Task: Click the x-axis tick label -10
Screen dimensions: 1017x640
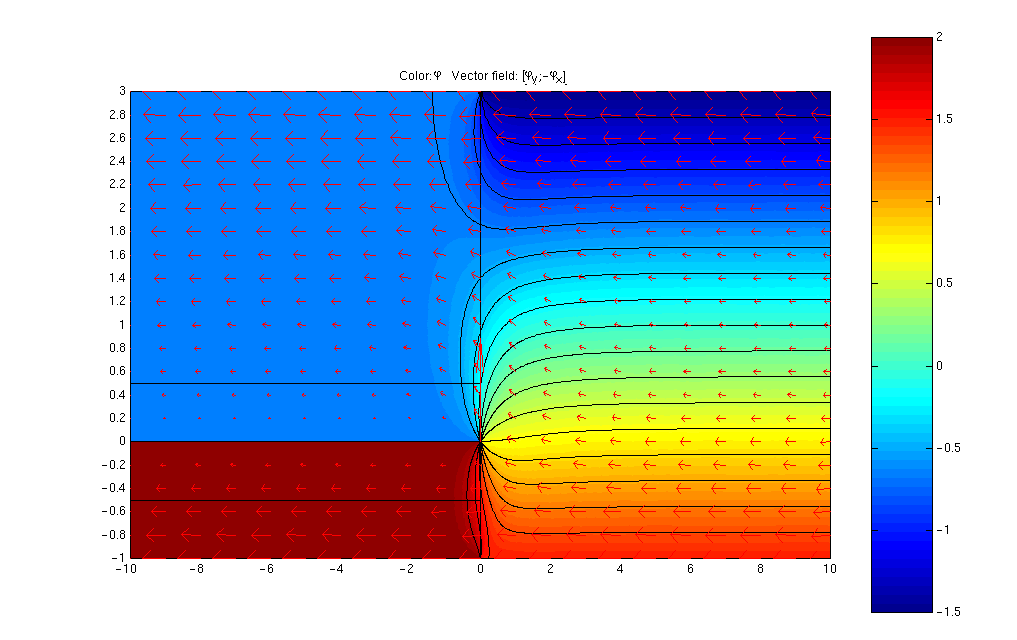Action: click(x=125, y=569)
